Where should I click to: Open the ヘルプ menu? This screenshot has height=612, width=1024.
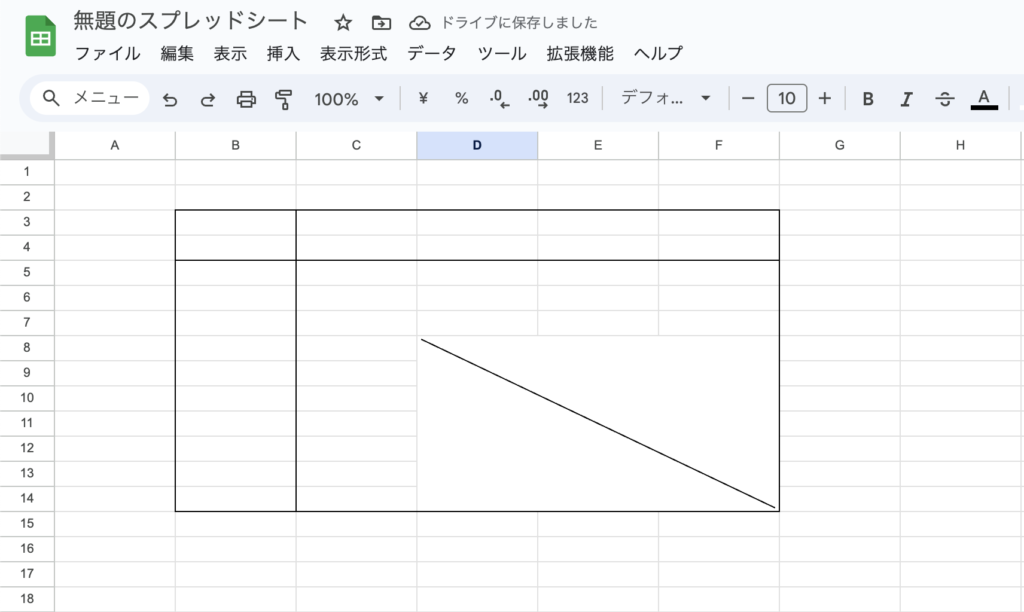658,54
